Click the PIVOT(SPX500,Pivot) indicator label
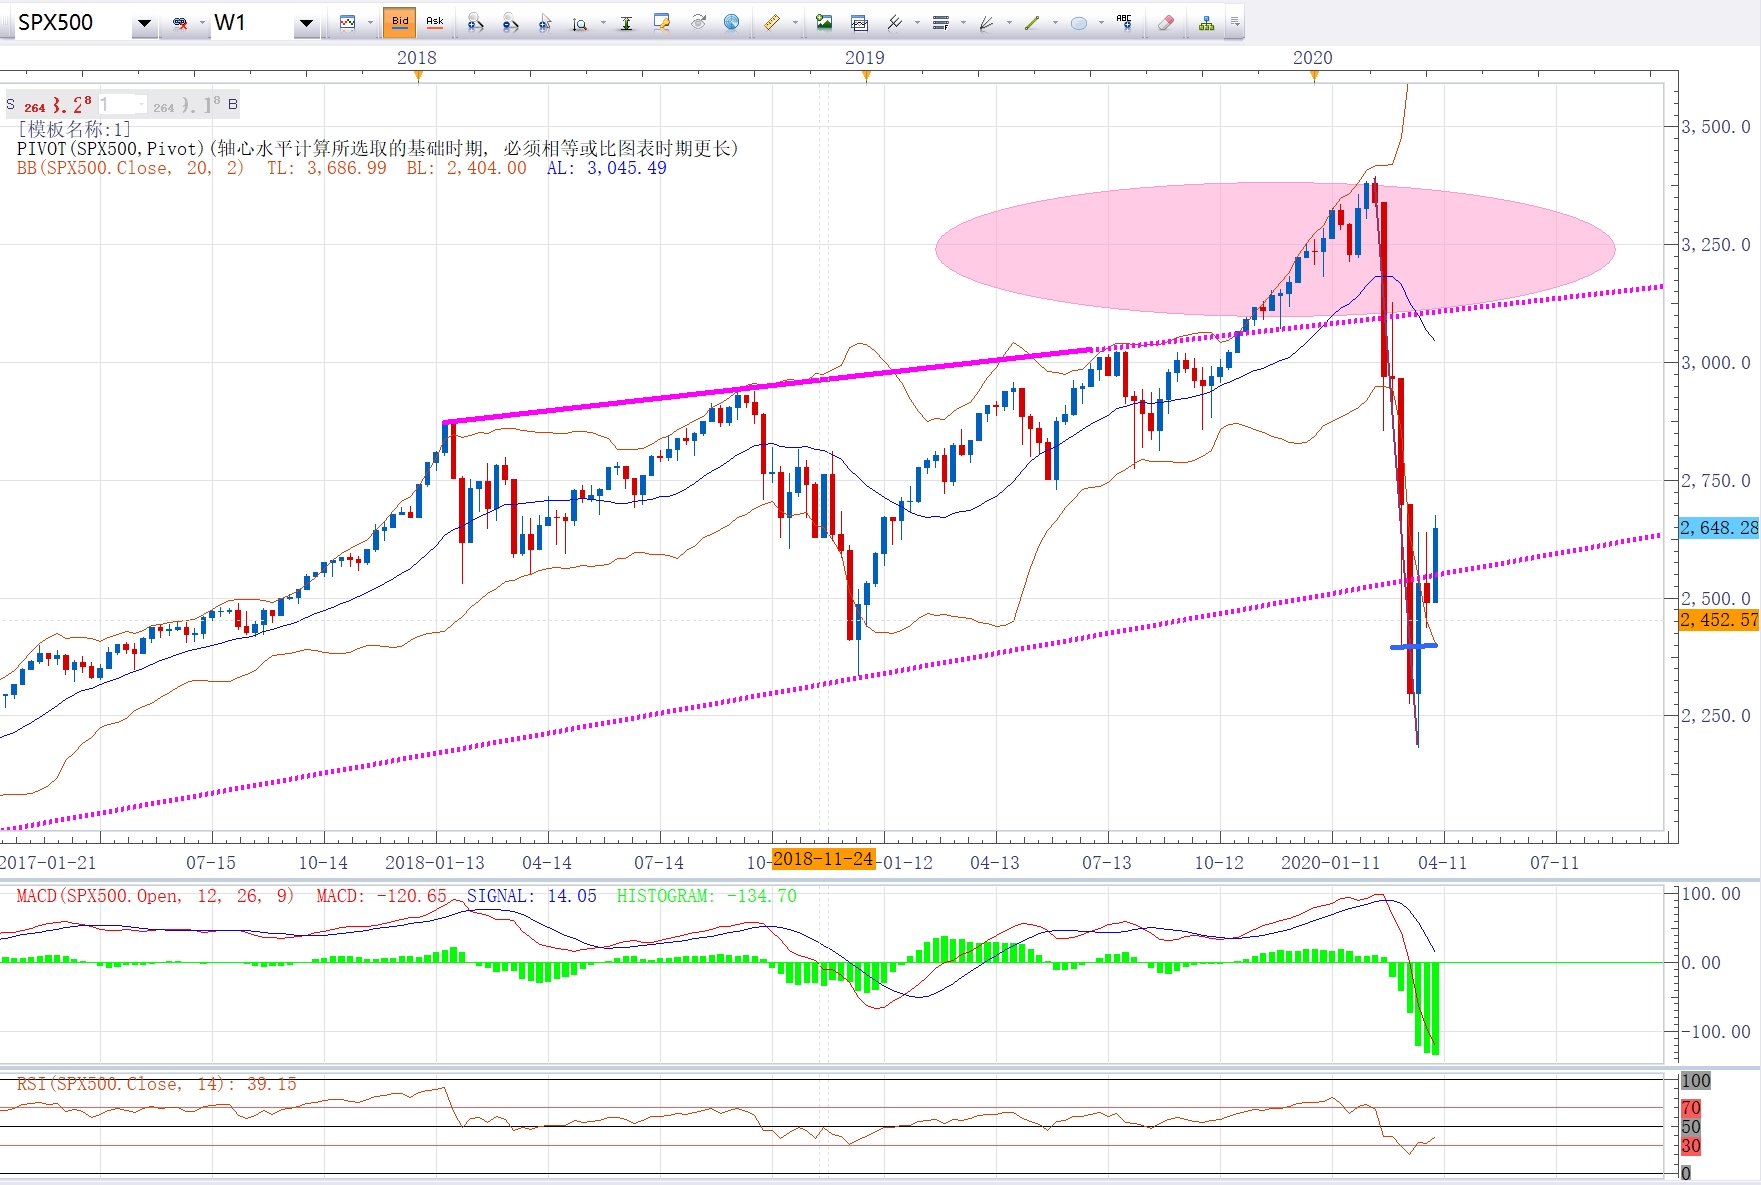Image resolution: width=1761 pixels, height=1185 pixels. [110, 148]
